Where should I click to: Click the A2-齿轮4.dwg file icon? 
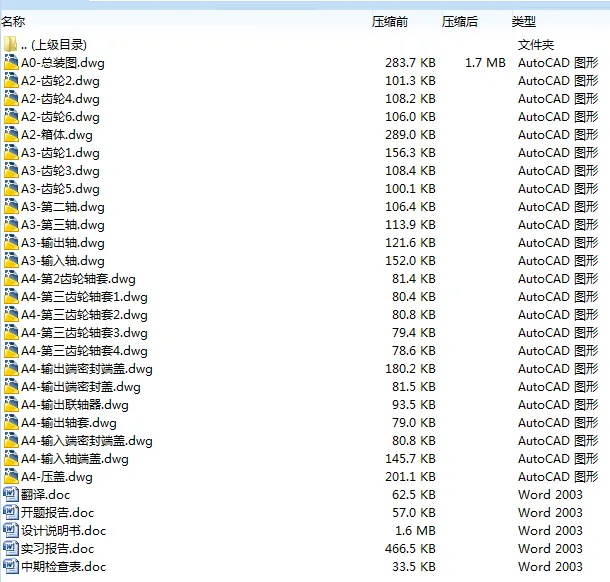11,98
